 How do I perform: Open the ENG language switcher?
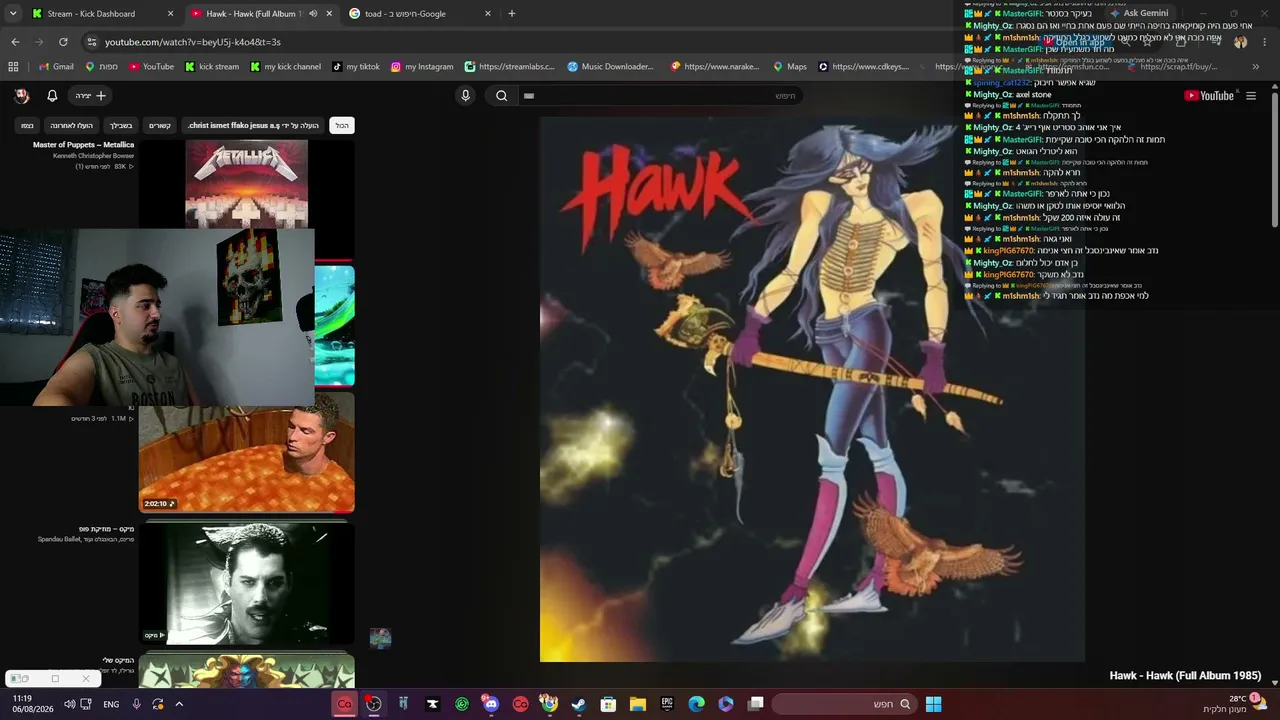click(111, 704)
